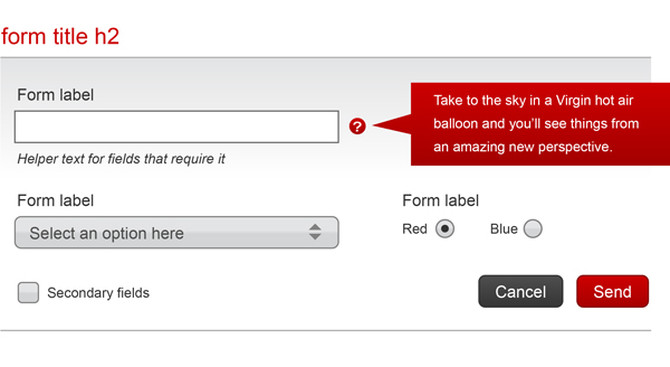Click the "Red" option label text
Image resolution: width=670 pixels, height=367 pixels.
click(x=414, y=229)
